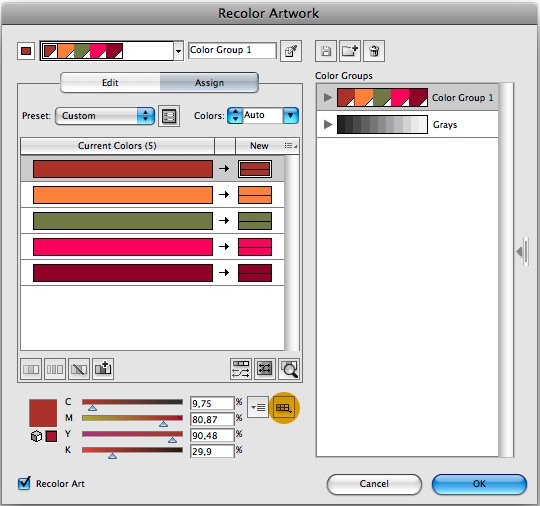Click the randomly change color order icon
Image resolution: width=540 pixels, height=506 pixels.
[241, 369]
